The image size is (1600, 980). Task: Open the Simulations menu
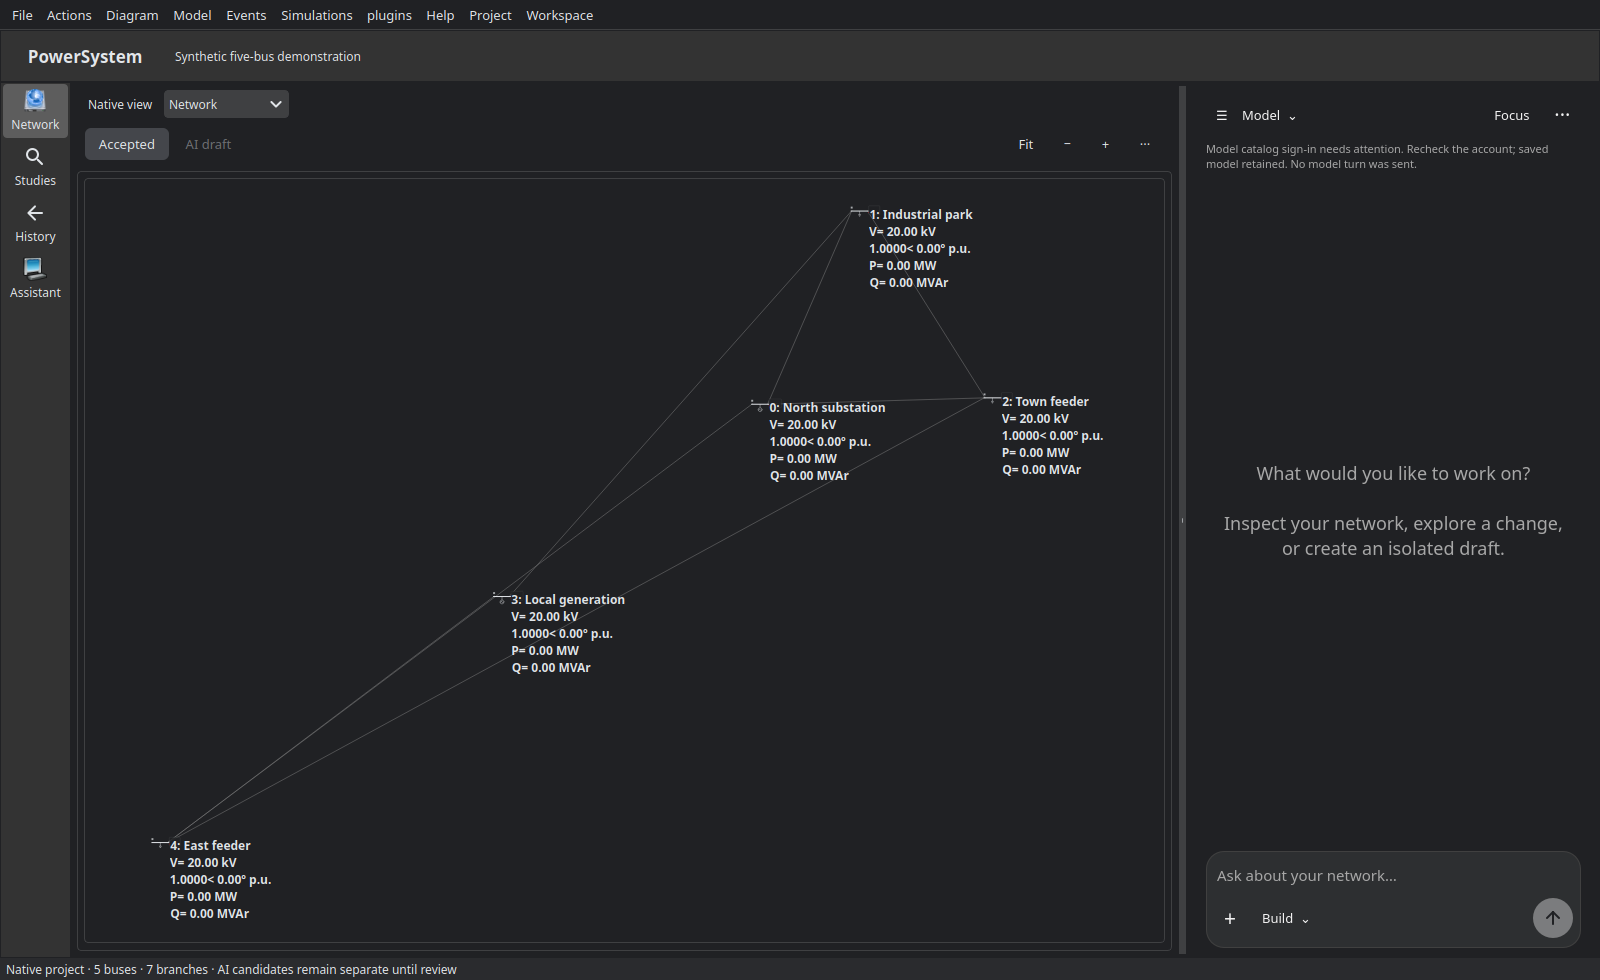click(x=316, y=15)
